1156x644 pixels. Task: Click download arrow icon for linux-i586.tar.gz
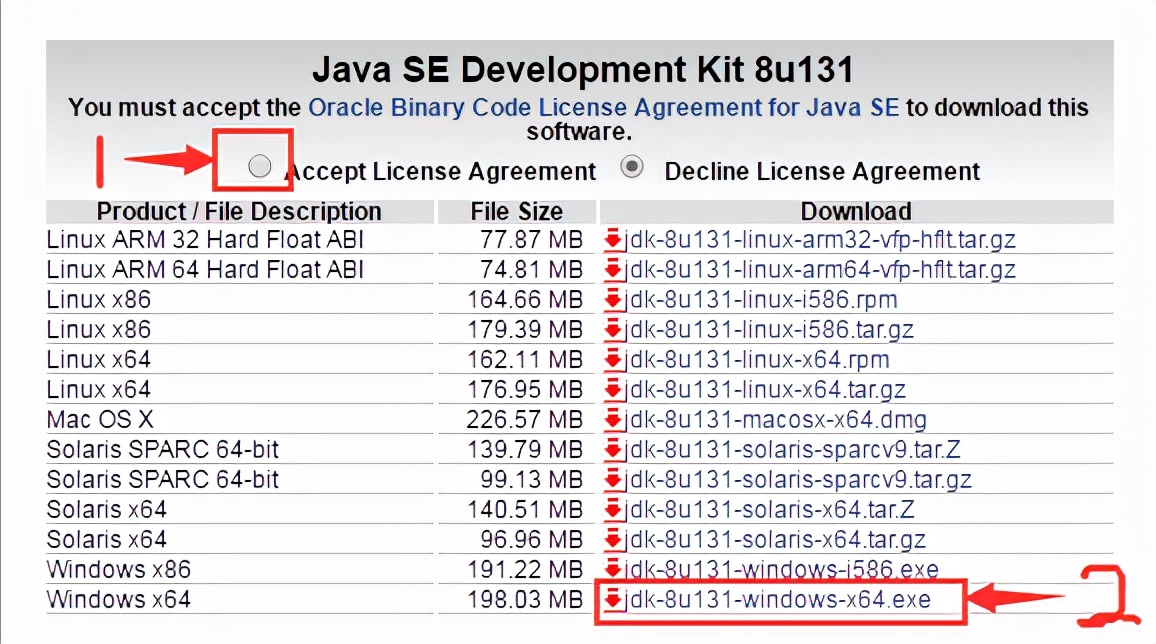[x=613, y=329]
